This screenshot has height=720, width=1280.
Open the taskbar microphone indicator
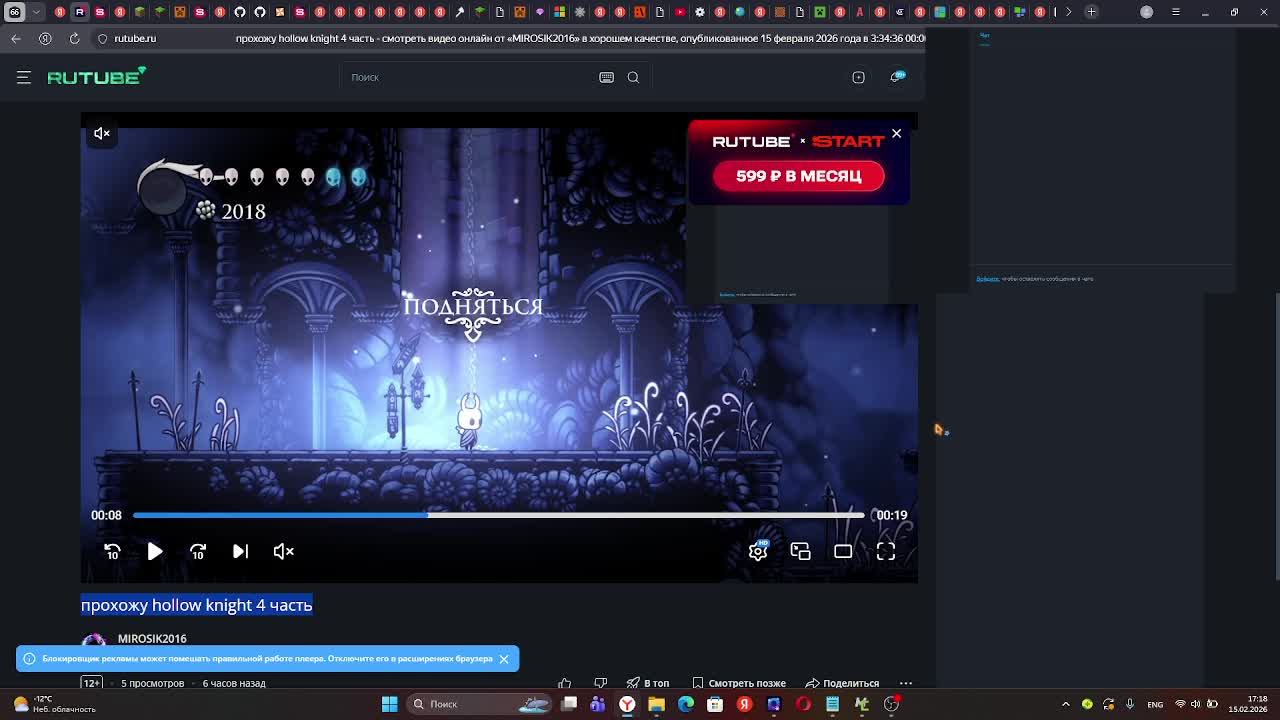(x=1130, y=704)
